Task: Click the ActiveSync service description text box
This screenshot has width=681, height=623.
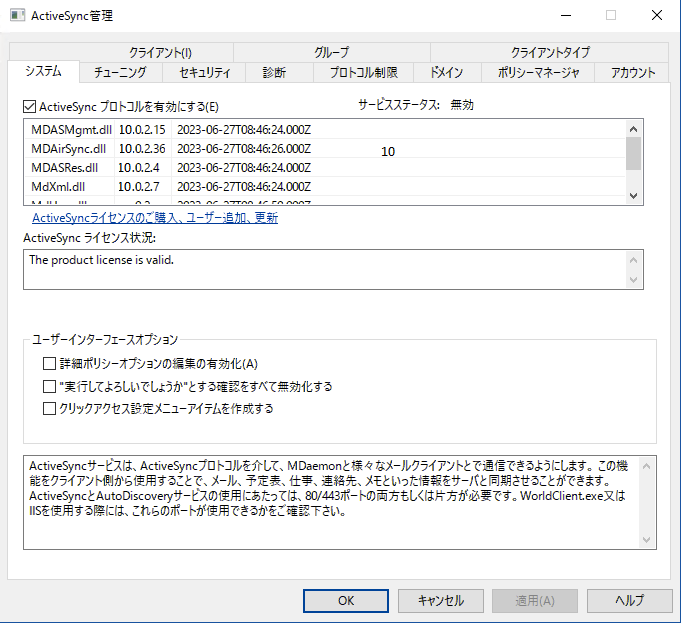Action: click(x=340, y=503)
